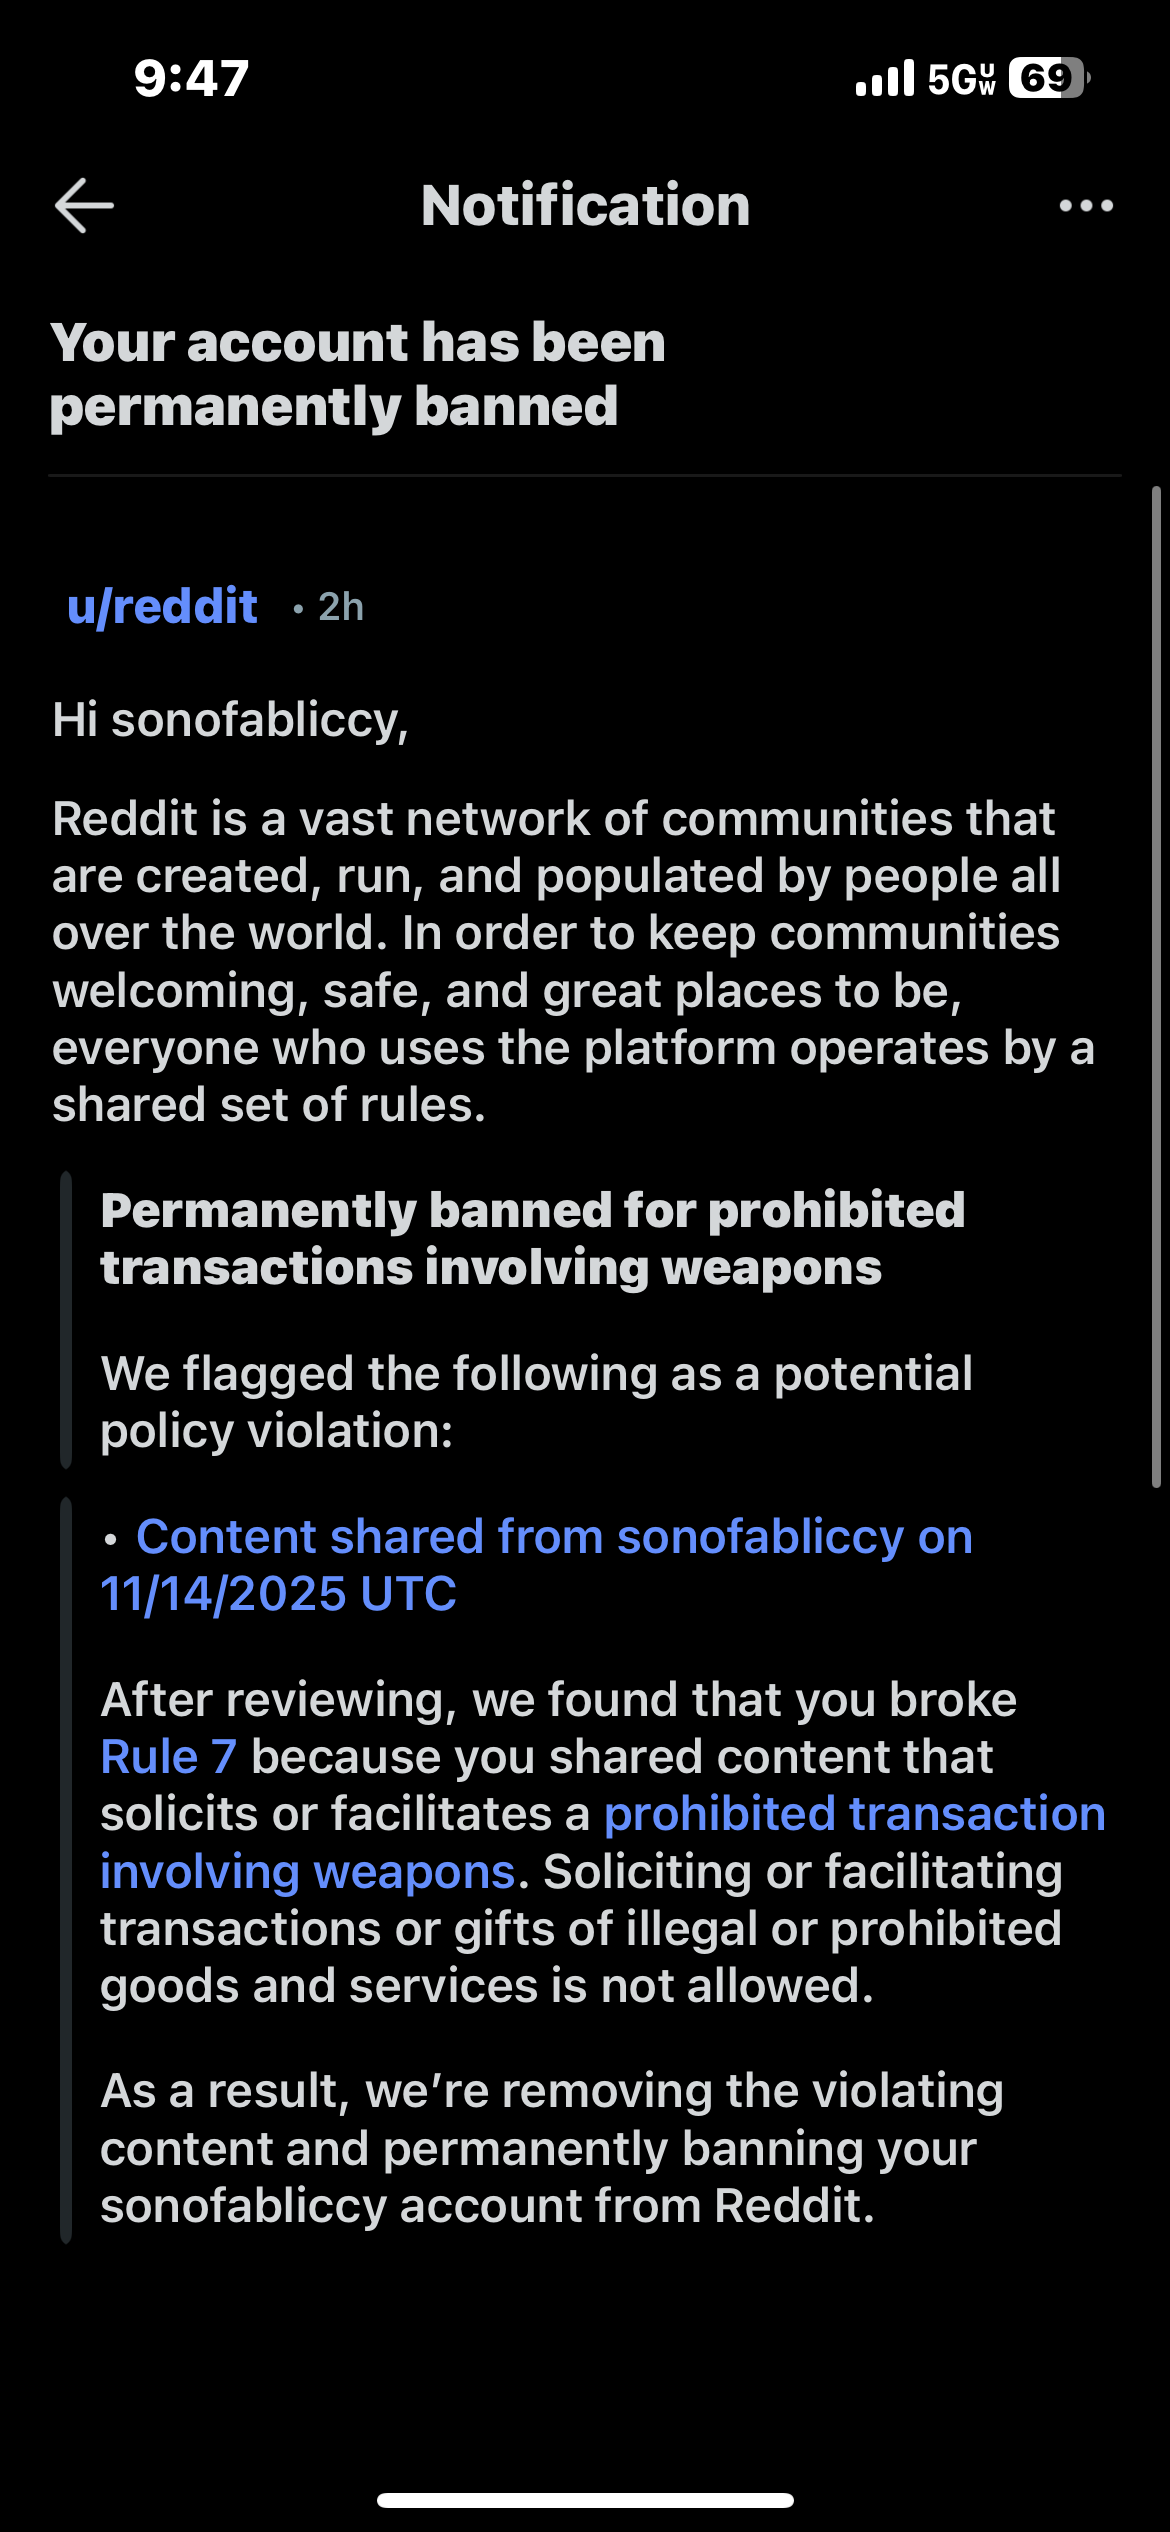1170x2532 pixels.
Task: Open the three-dot more options menu
Action: (1086, 206)
